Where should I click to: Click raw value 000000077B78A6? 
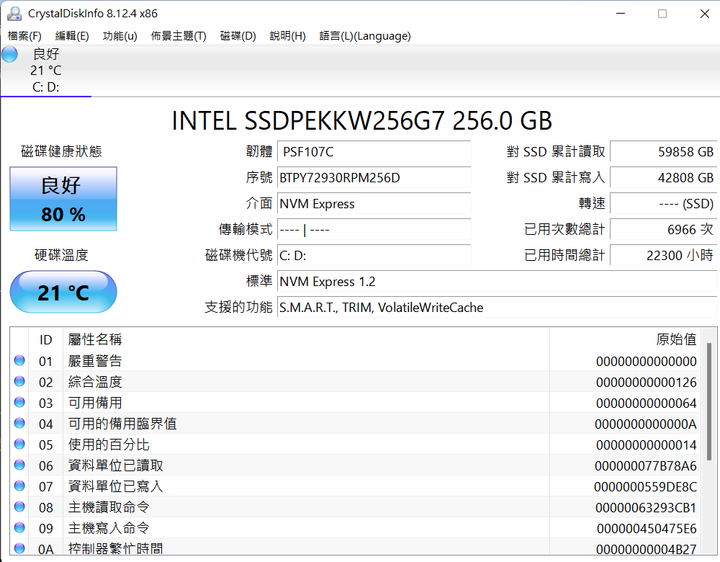click(646, 466)
